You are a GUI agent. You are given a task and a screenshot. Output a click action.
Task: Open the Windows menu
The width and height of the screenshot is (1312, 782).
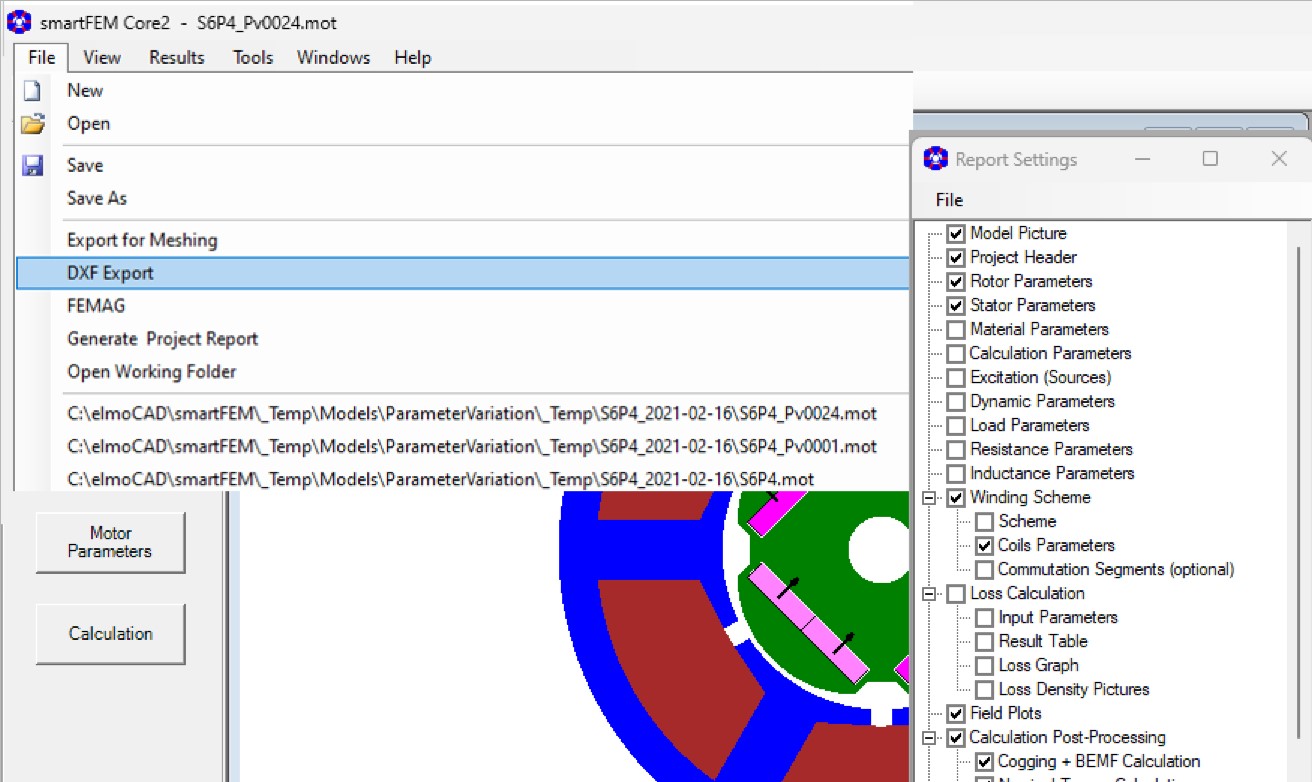pyautogui.click(x=333, y=57)
